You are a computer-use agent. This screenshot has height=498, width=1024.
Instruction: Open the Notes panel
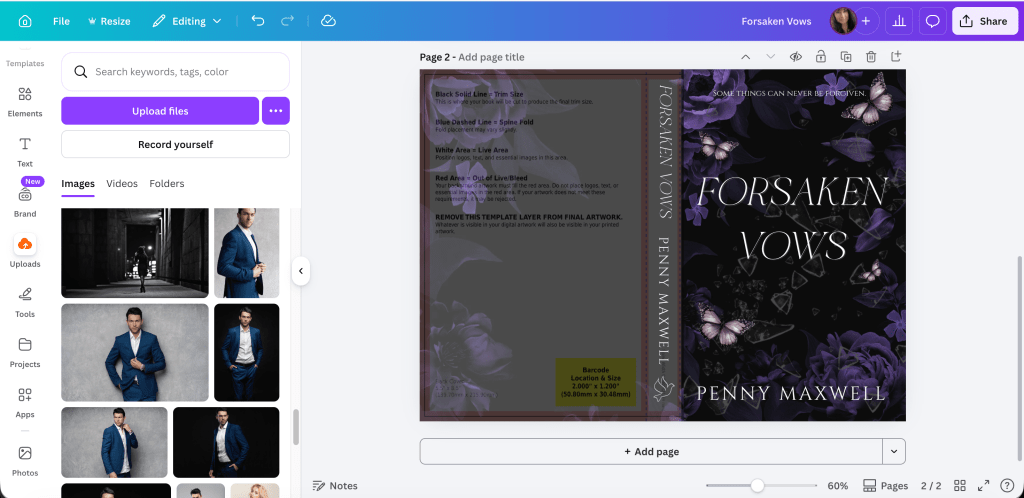pos(335,486)
